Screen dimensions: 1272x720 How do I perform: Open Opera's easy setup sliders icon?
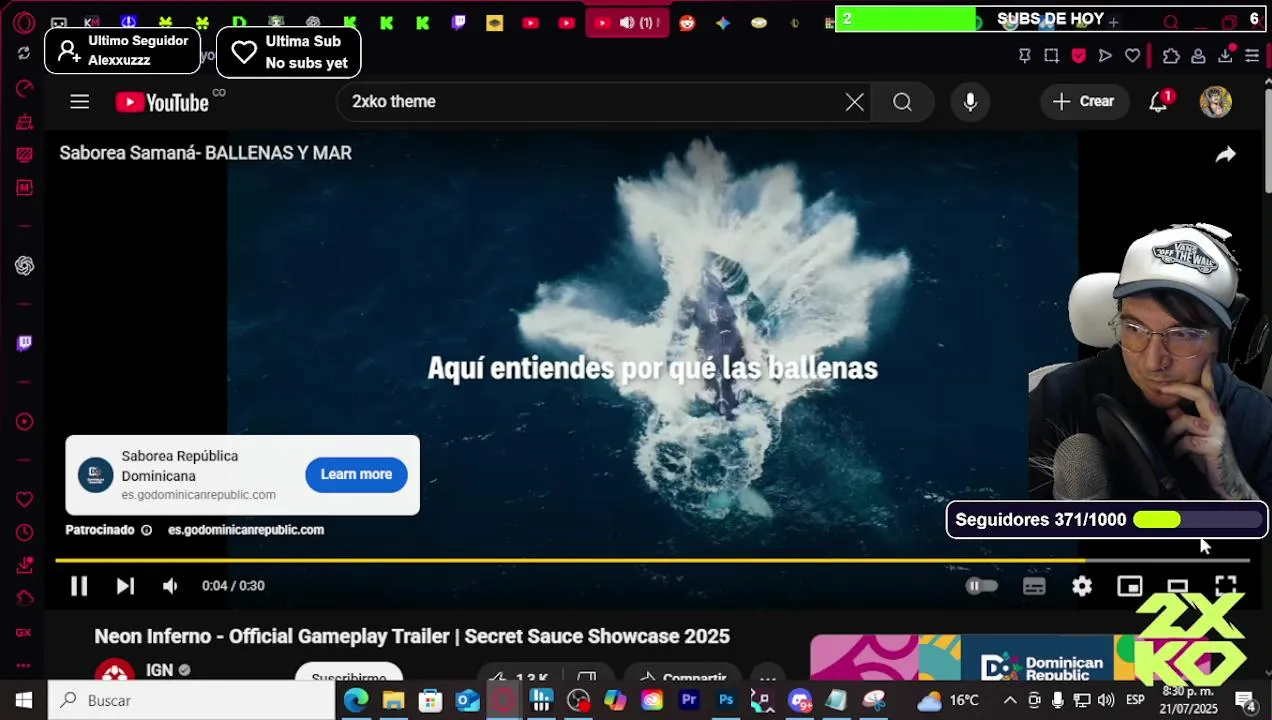click(x=1252, y=56)
